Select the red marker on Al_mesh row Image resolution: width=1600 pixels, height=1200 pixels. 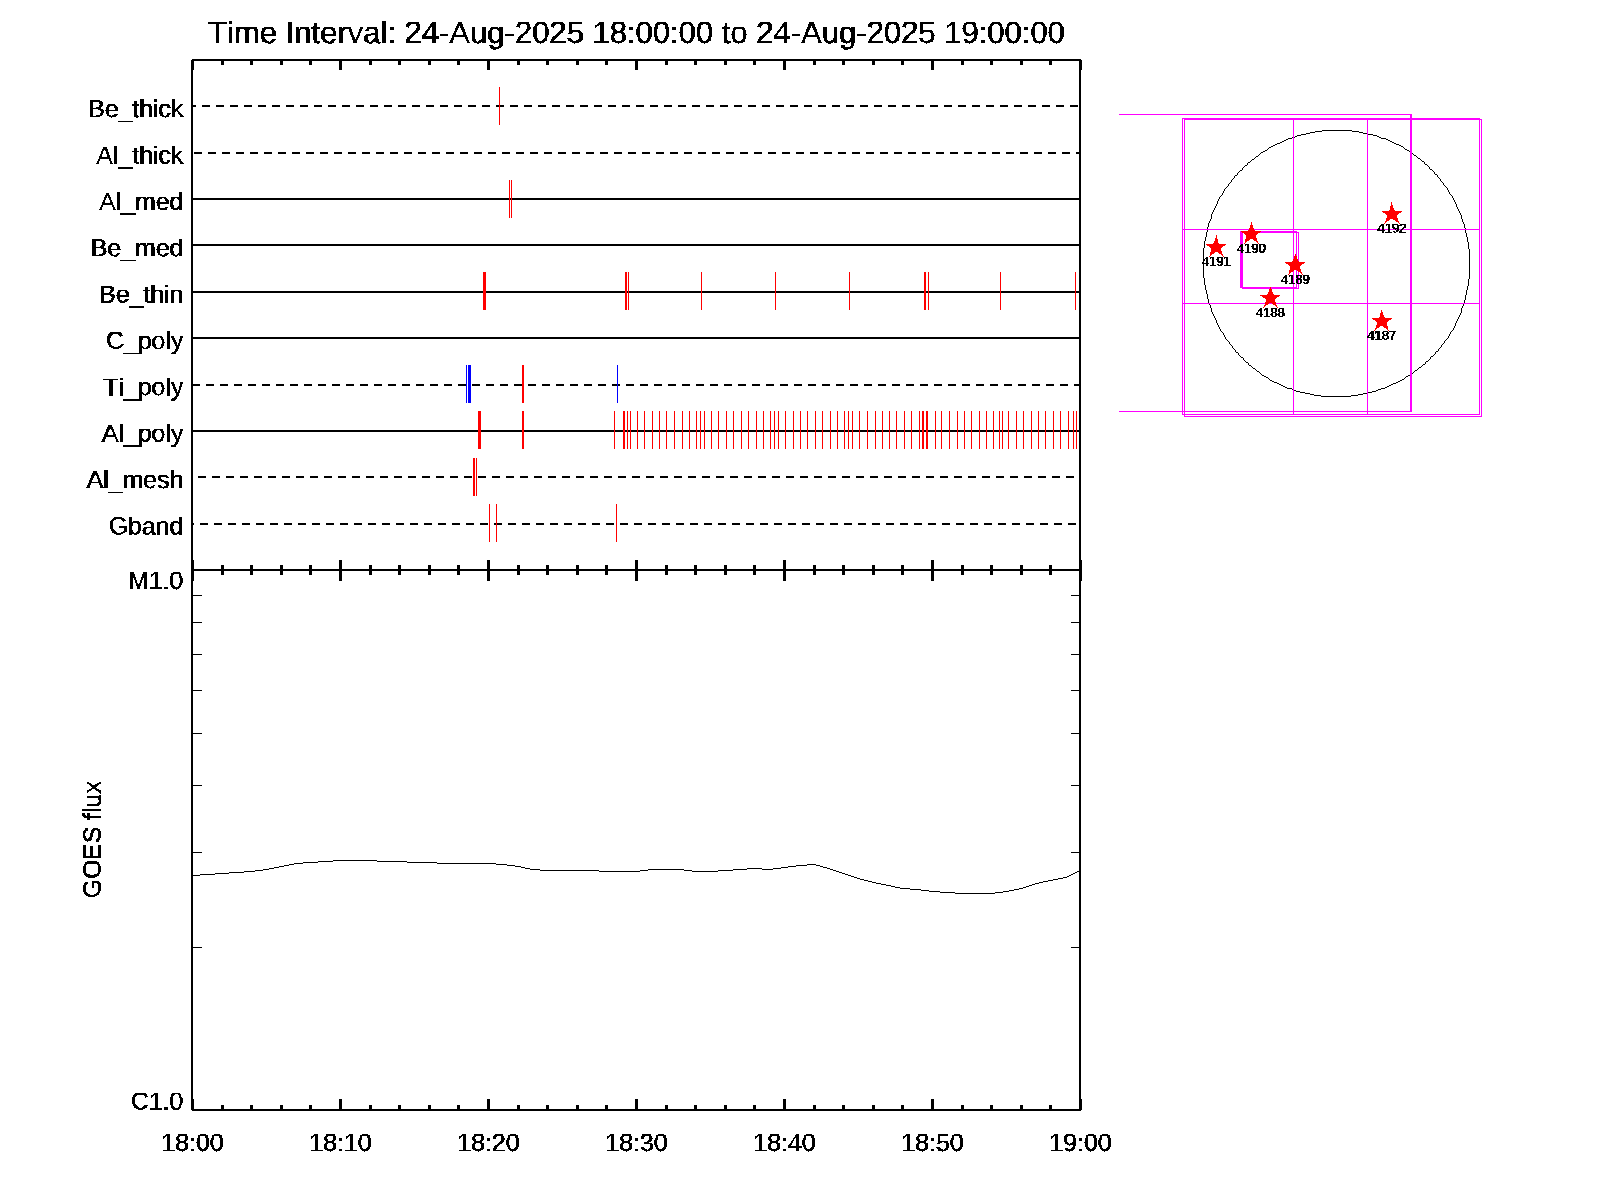(x=475, y=477)
